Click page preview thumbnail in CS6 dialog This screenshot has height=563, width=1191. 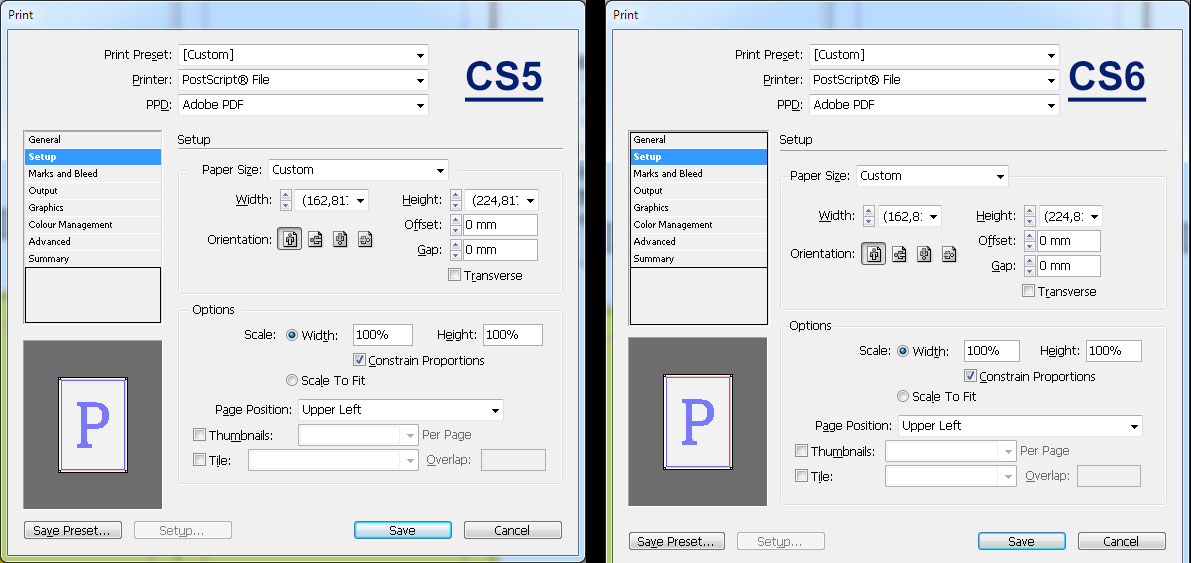pos(697,422)
